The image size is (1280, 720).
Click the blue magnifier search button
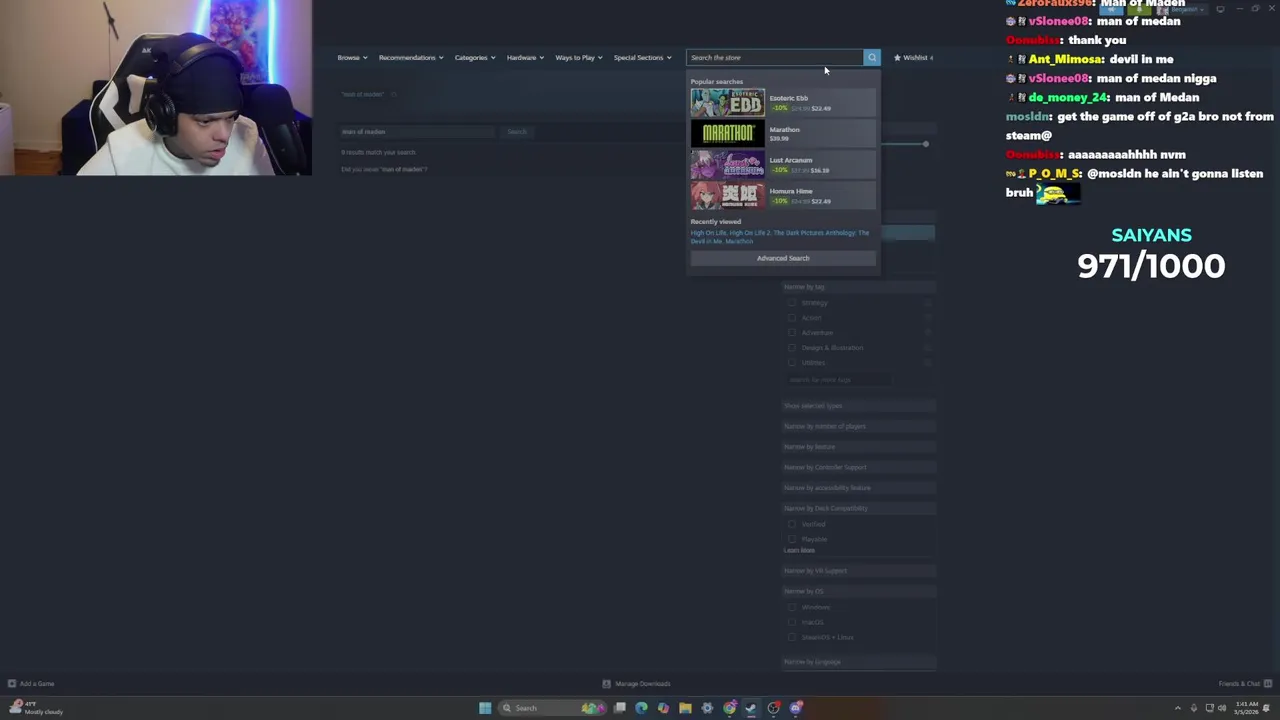pos(872,58)
